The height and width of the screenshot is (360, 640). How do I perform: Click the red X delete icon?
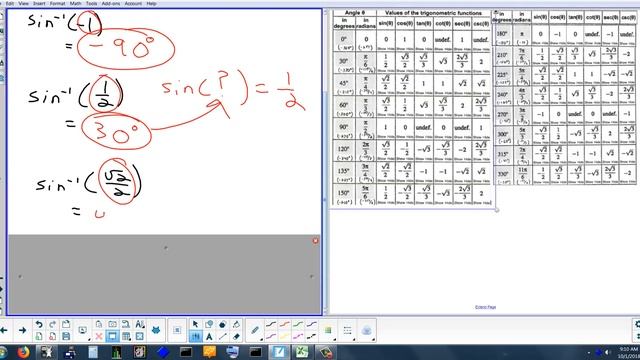tap(99, 336)
